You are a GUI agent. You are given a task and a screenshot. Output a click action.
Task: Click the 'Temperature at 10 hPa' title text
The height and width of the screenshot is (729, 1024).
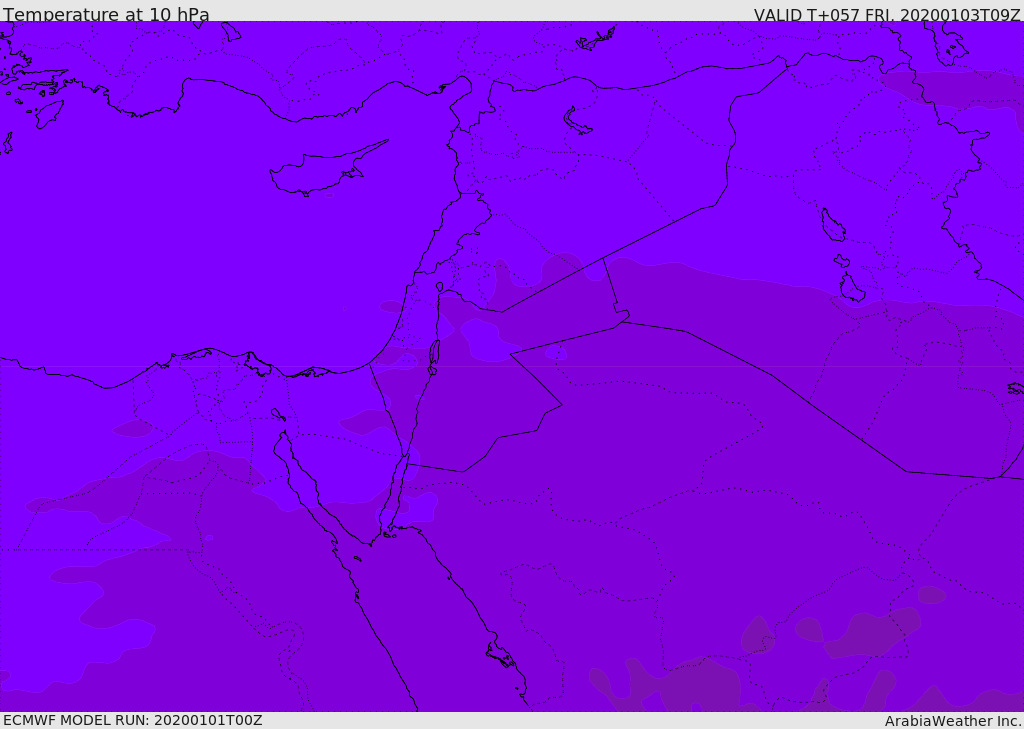point(106,14)
